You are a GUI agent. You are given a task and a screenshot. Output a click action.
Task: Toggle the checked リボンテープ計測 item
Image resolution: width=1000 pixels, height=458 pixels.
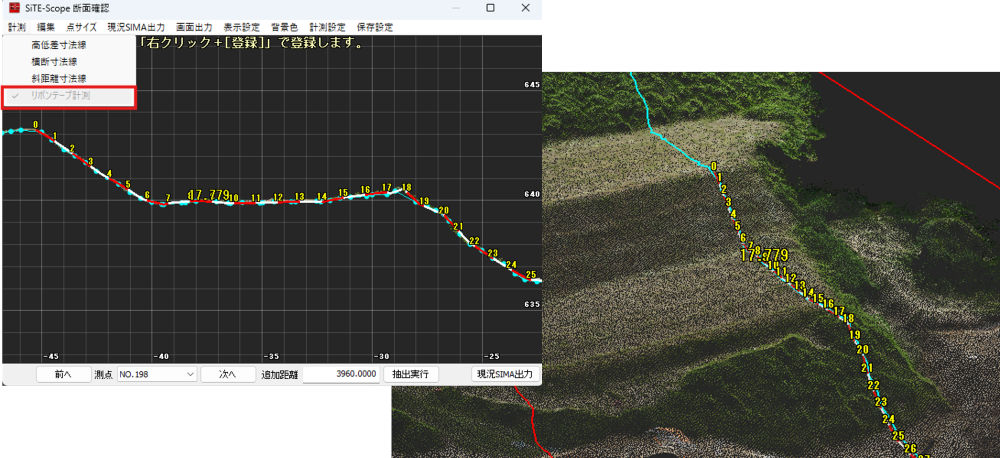click(x=60, y=96)
